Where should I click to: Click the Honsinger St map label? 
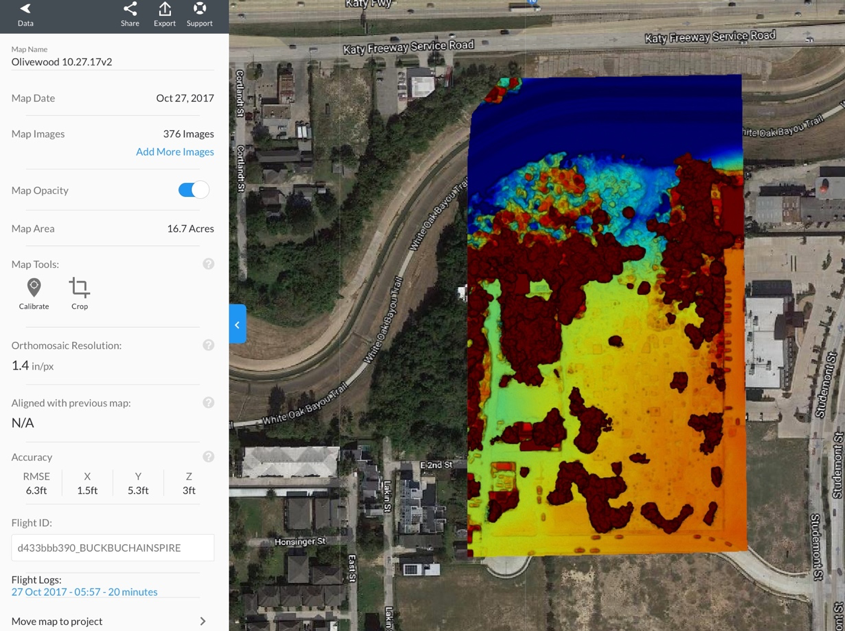pyautogui.click(x=300, y=541)
